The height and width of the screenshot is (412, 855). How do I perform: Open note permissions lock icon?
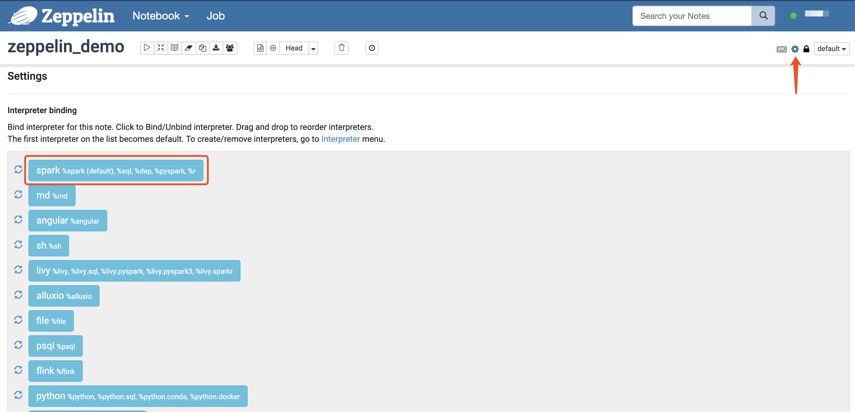point(806,49)
